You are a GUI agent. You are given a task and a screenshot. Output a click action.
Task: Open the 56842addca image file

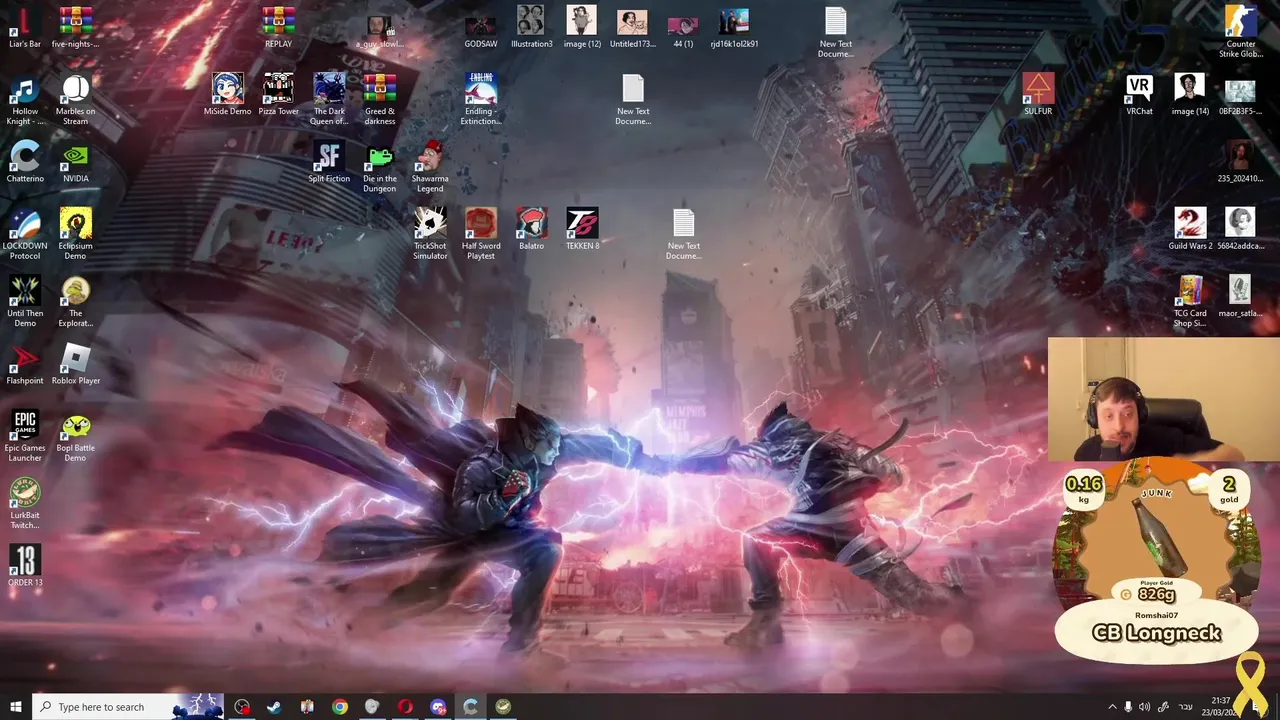pyautogui.click(x=1241, y=229)
